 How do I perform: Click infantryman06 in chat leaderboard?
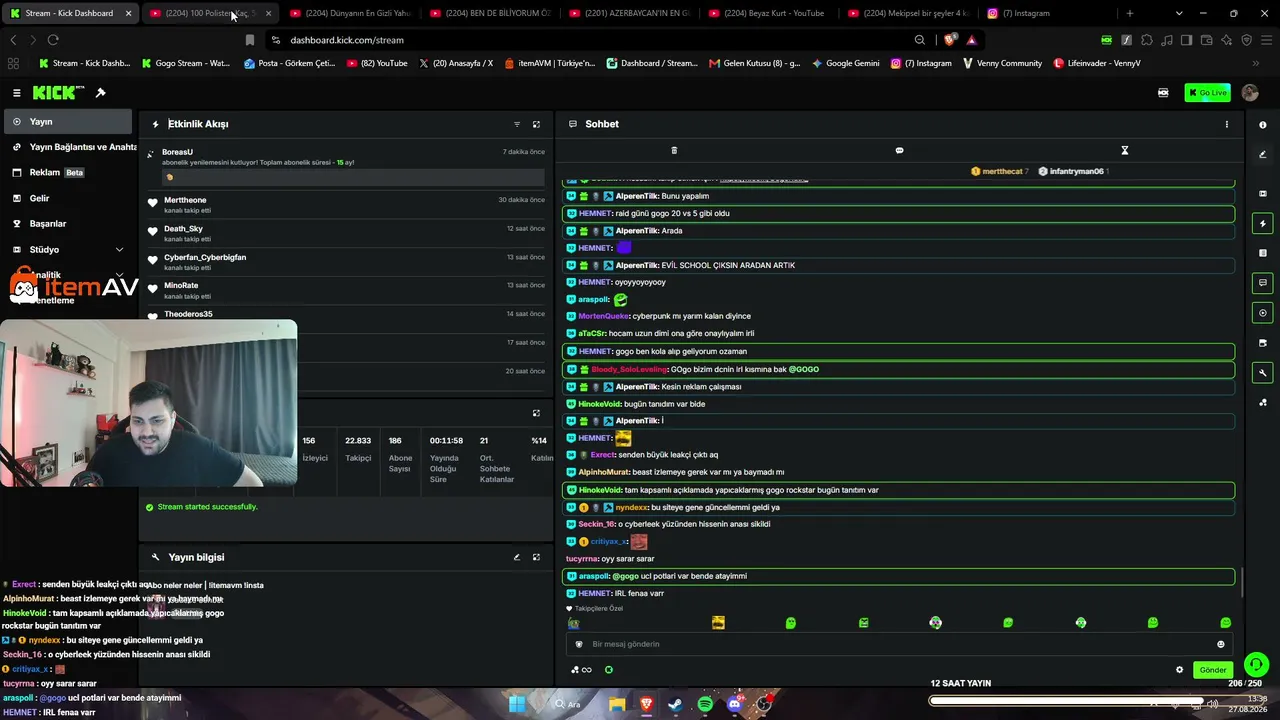(1076, 171)
